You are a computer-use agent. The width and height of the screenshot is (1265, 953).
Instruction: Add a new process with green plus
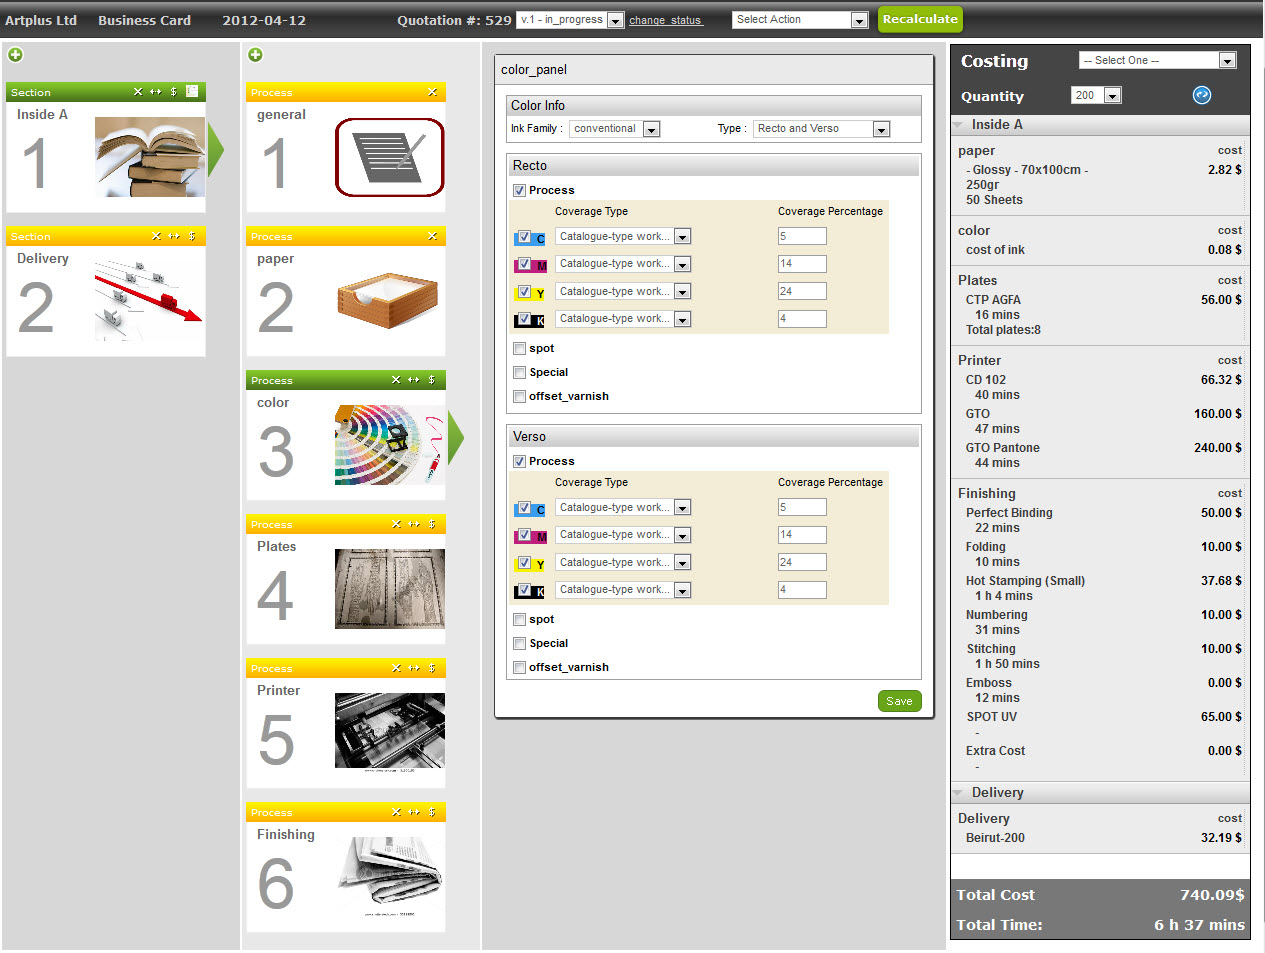[x=255, y=55]
